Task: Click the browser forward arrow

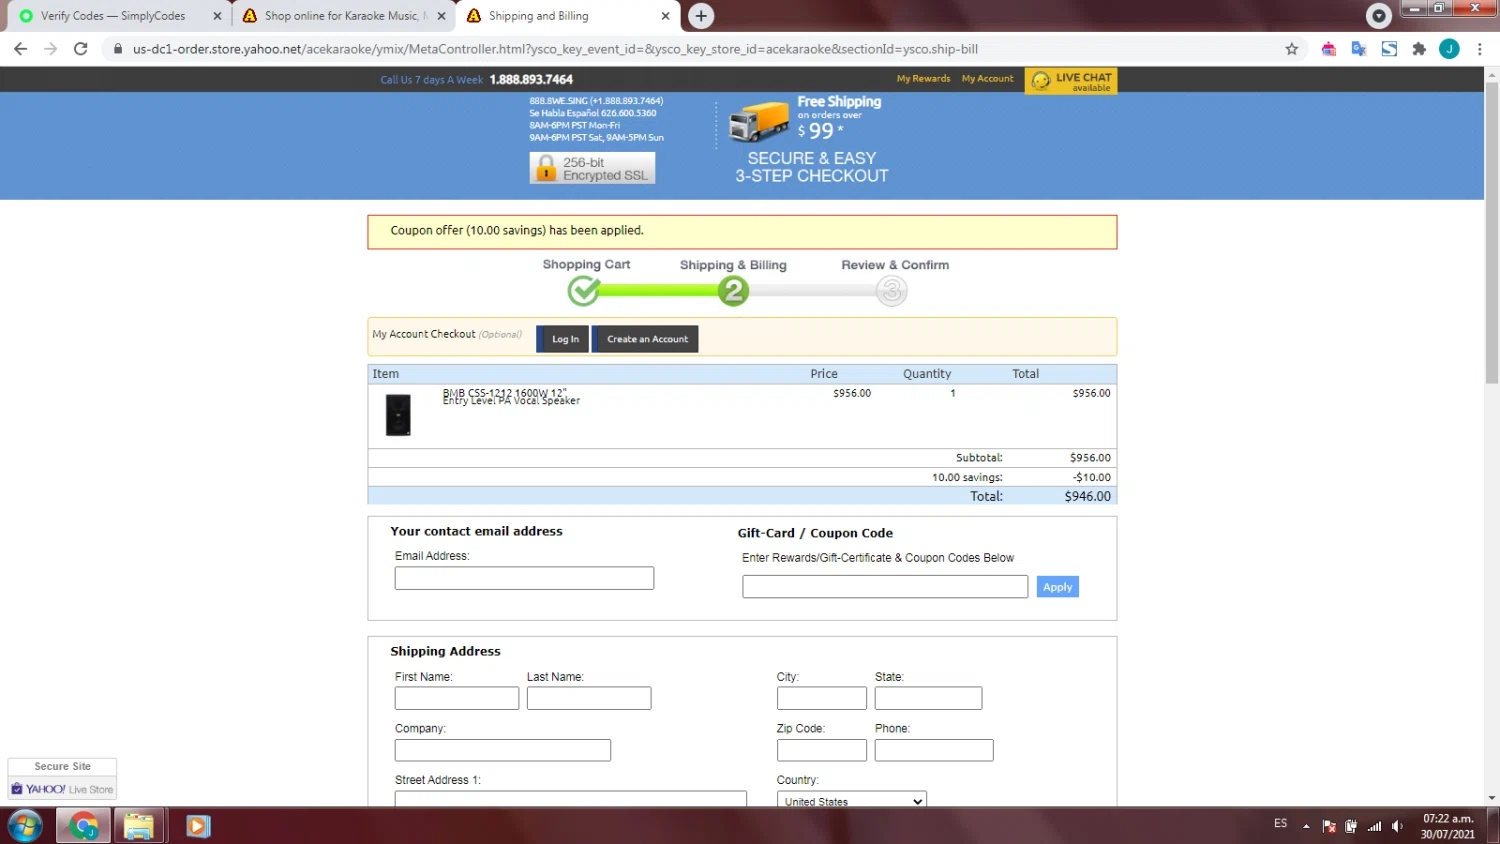Action: [x=51, y=49]
